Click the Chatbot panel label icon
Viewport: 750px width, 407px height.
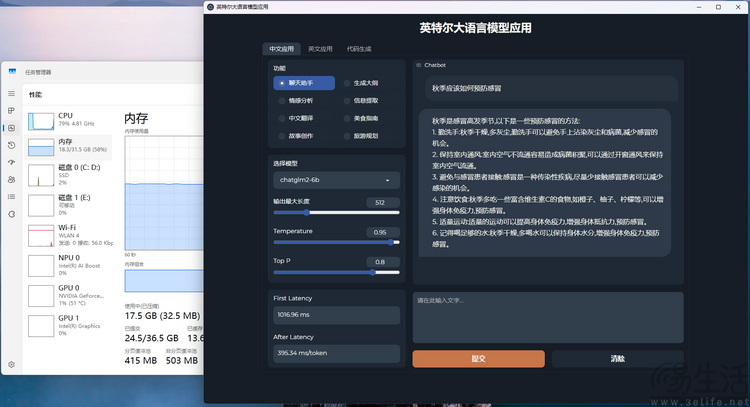419,65
